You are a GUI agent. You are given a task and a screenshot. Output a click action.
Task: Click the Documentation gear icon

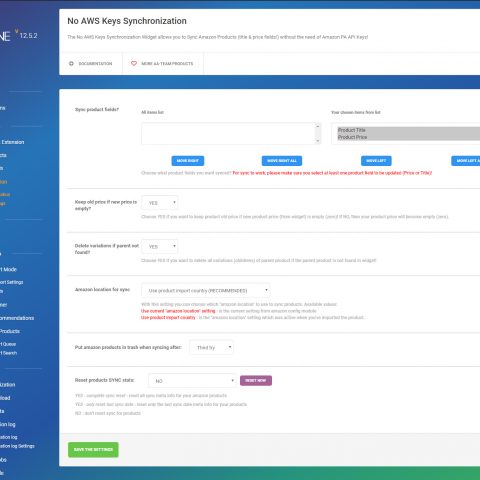71,63
